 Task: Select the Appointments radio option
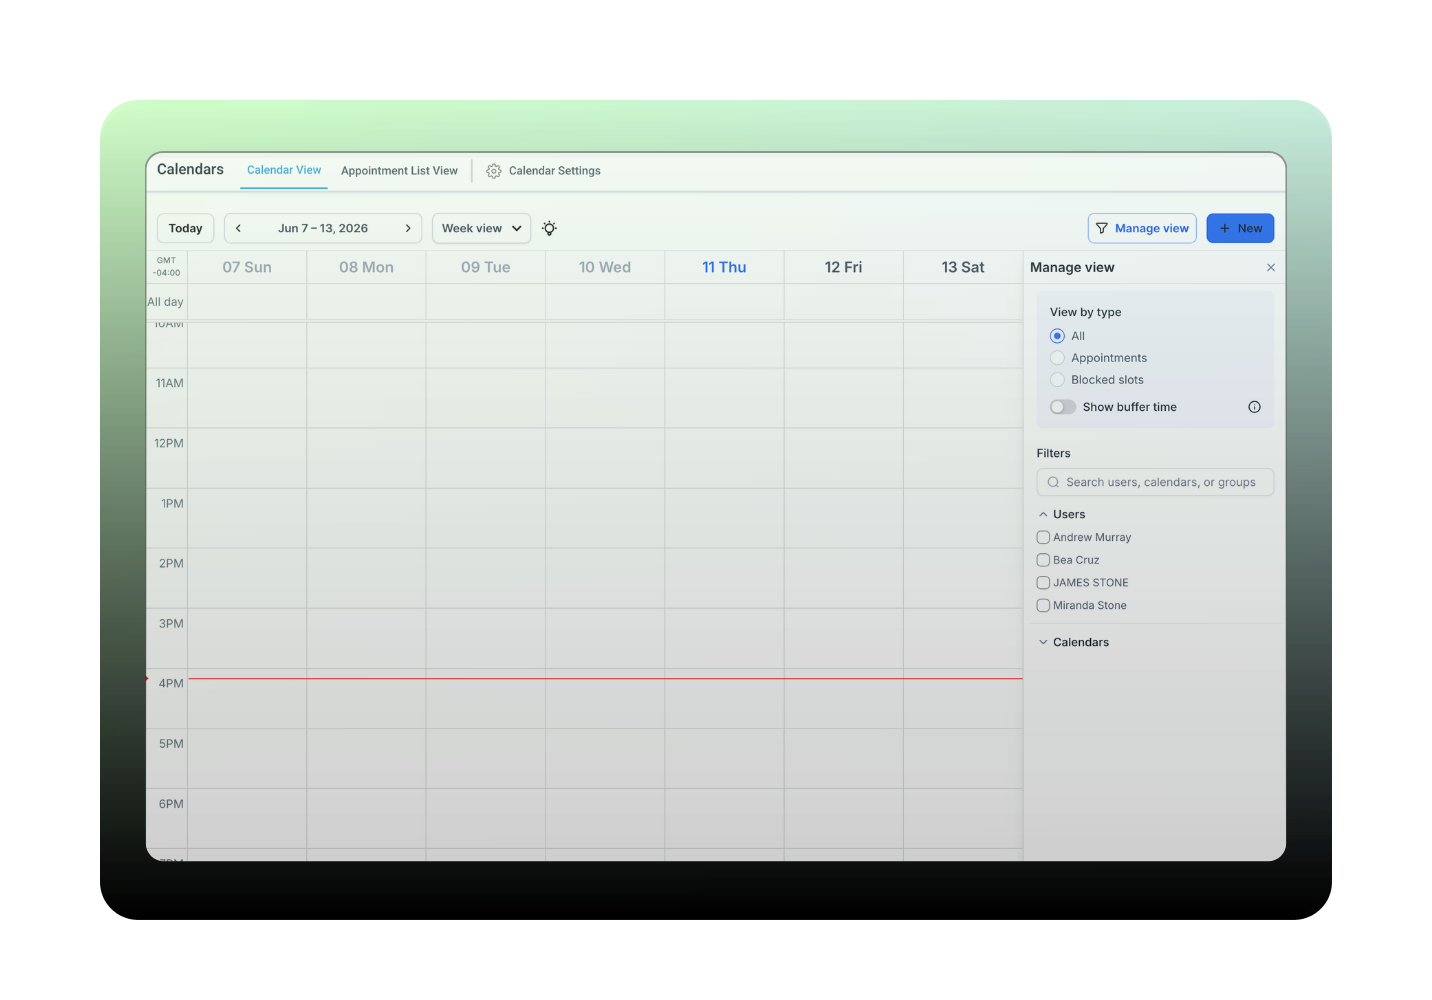point(1057,358)
